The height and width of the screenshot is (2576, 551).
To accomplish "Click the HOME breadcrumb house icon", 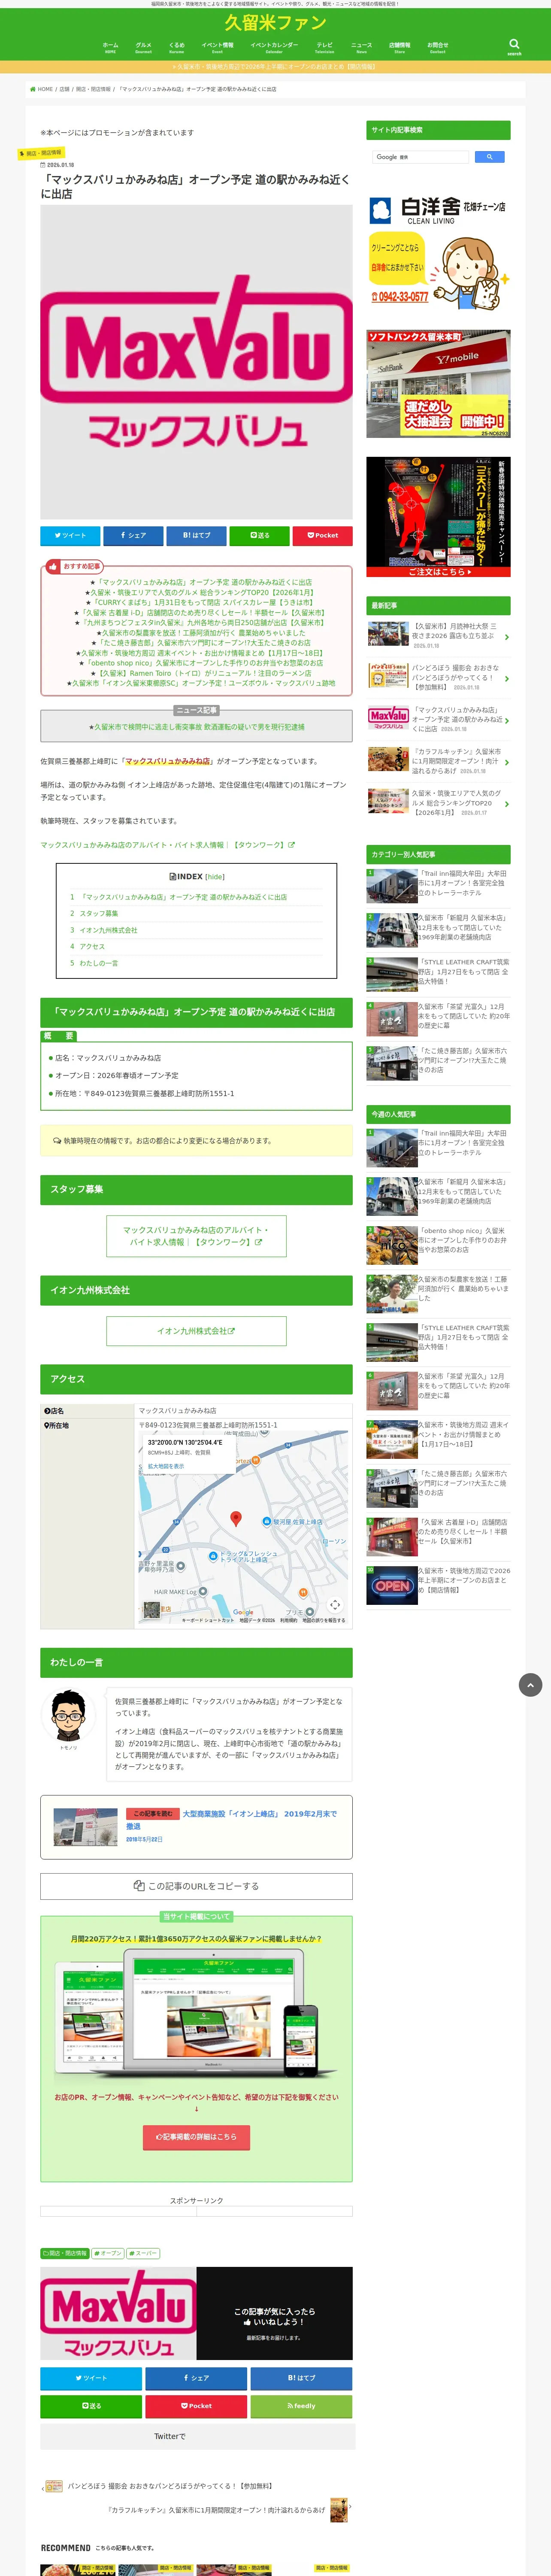I will tap(33, 89).
